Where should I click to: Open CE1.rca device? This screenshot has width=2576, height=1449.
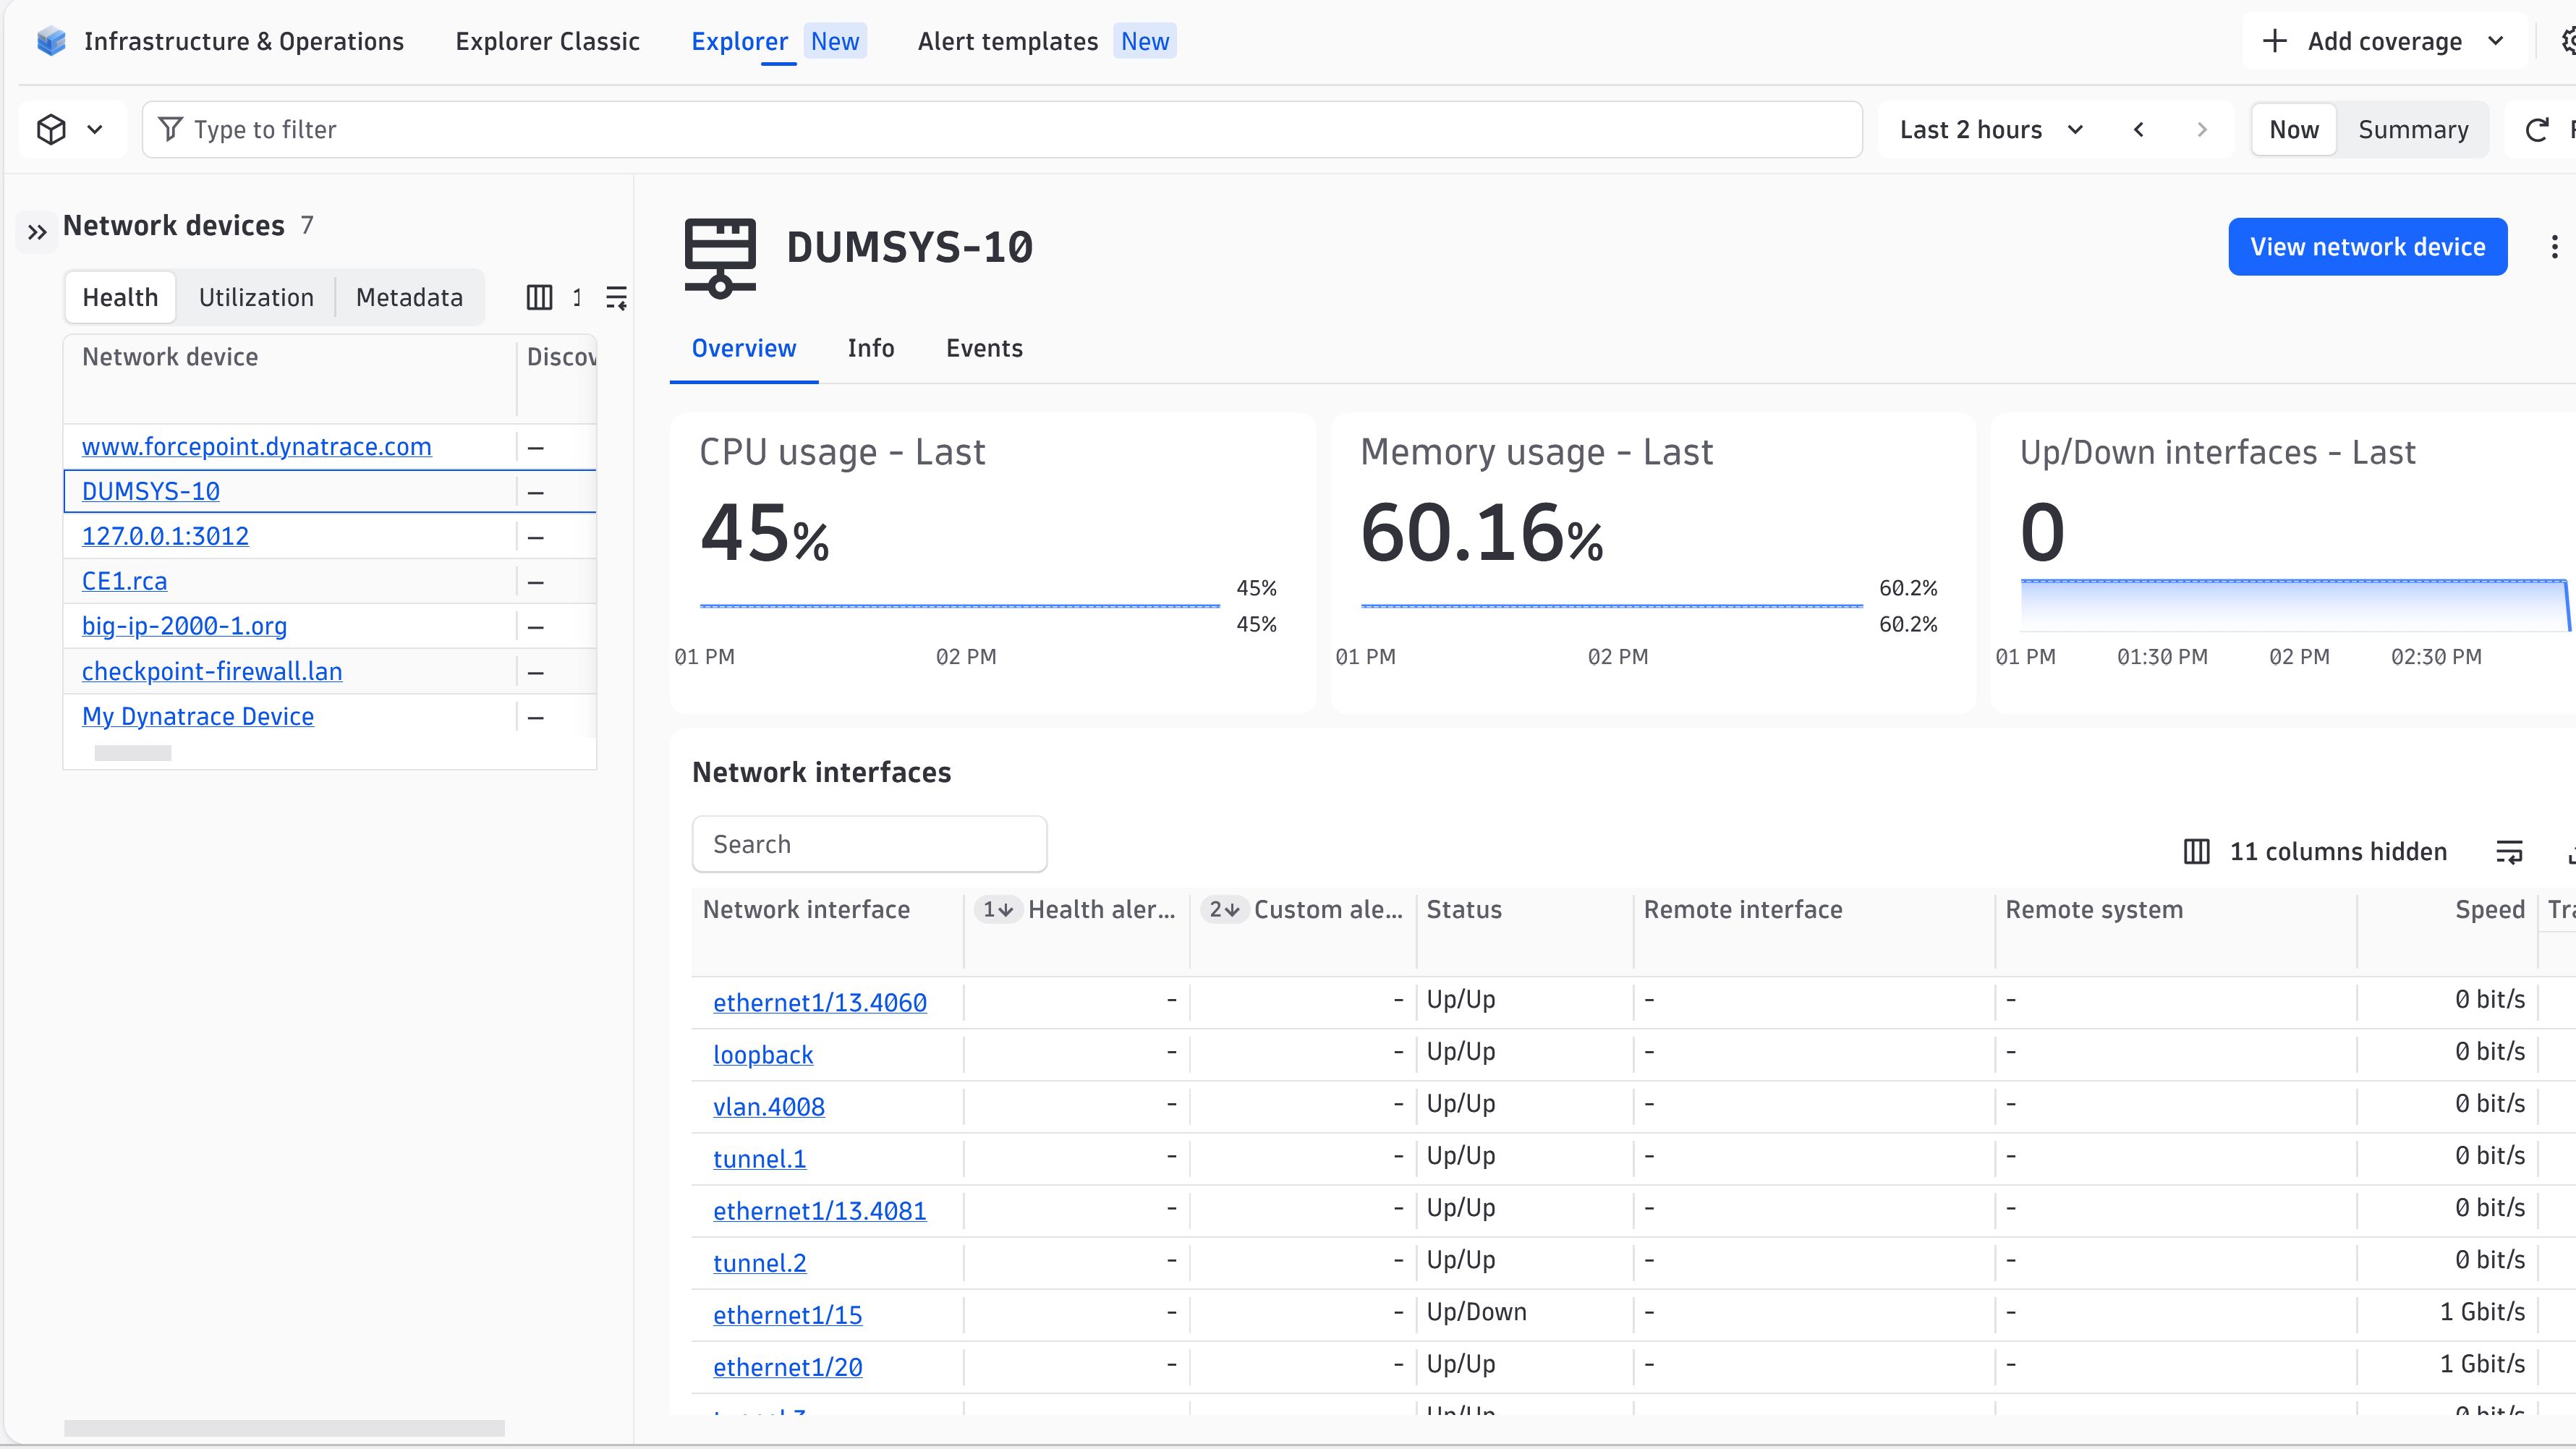coord(124,581)
